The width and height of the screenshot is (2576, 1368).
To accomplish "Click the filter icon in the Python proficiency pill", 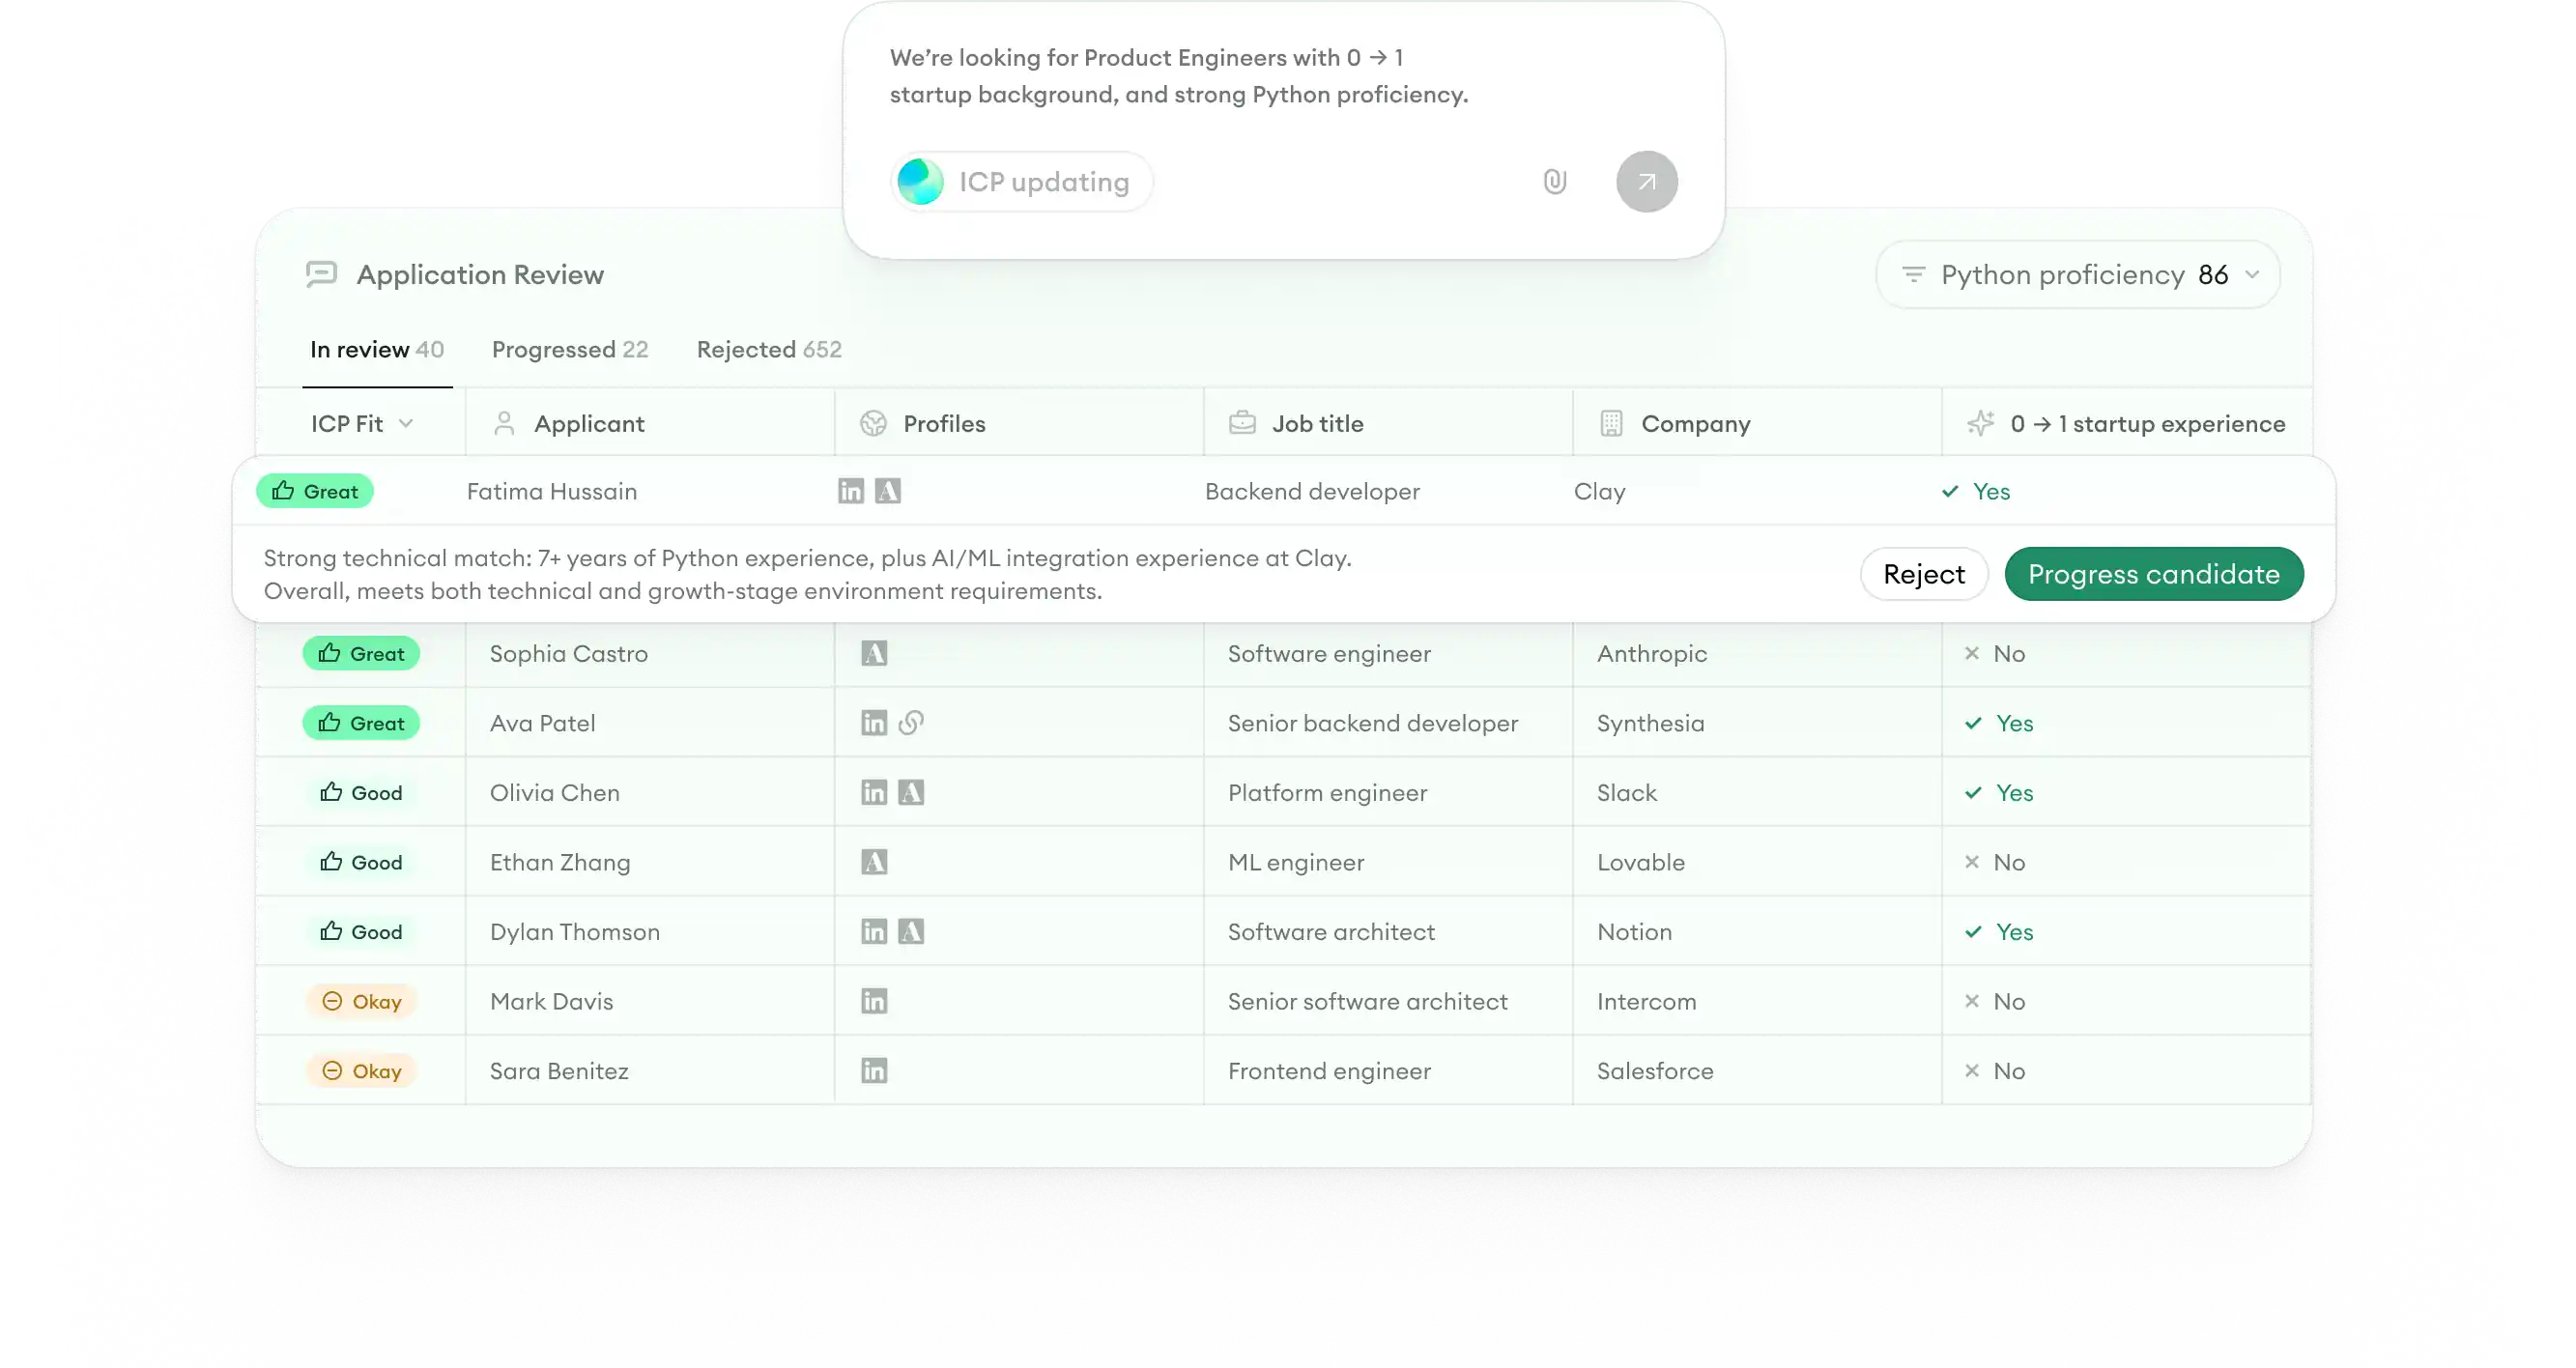I will [1914, 274].
